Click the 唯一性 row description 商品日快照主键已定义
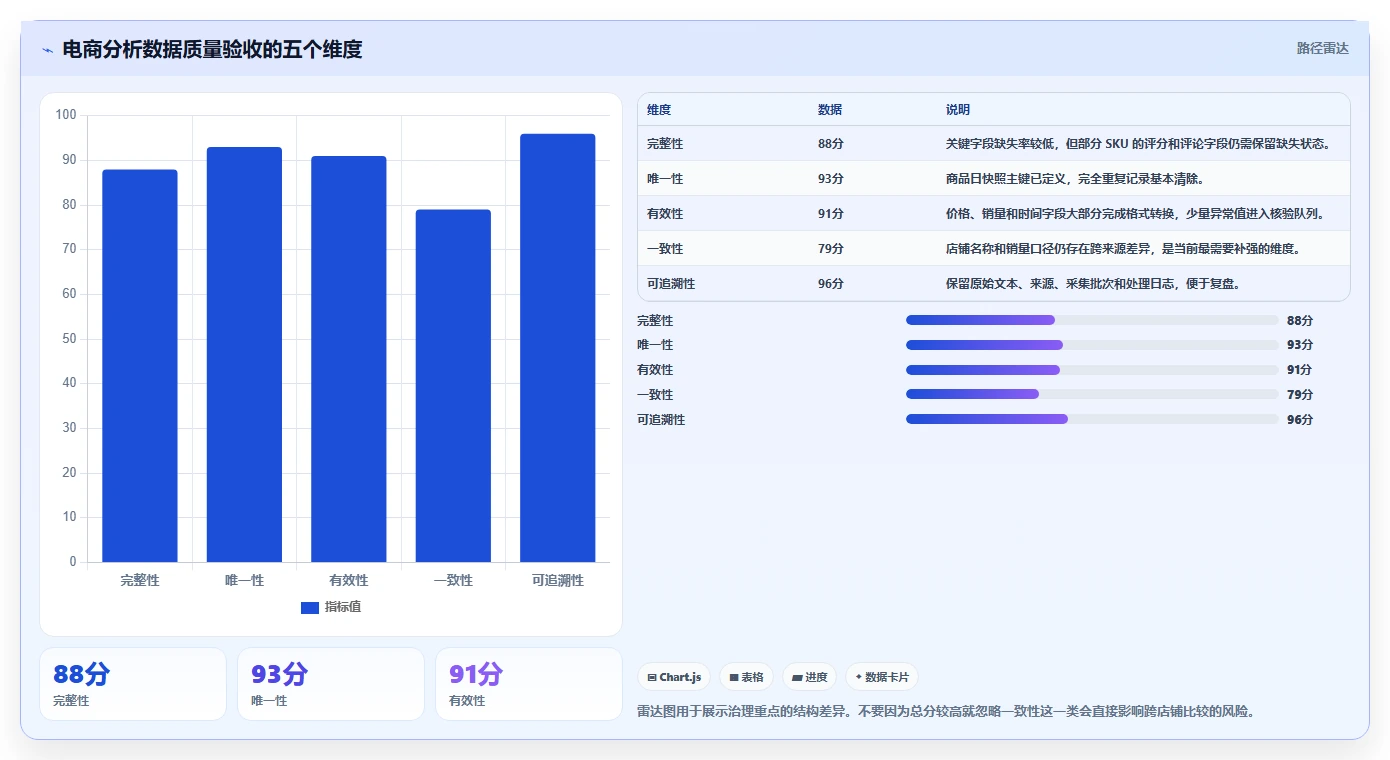This screenshot has width=1390, height=760. (1074, 179)
